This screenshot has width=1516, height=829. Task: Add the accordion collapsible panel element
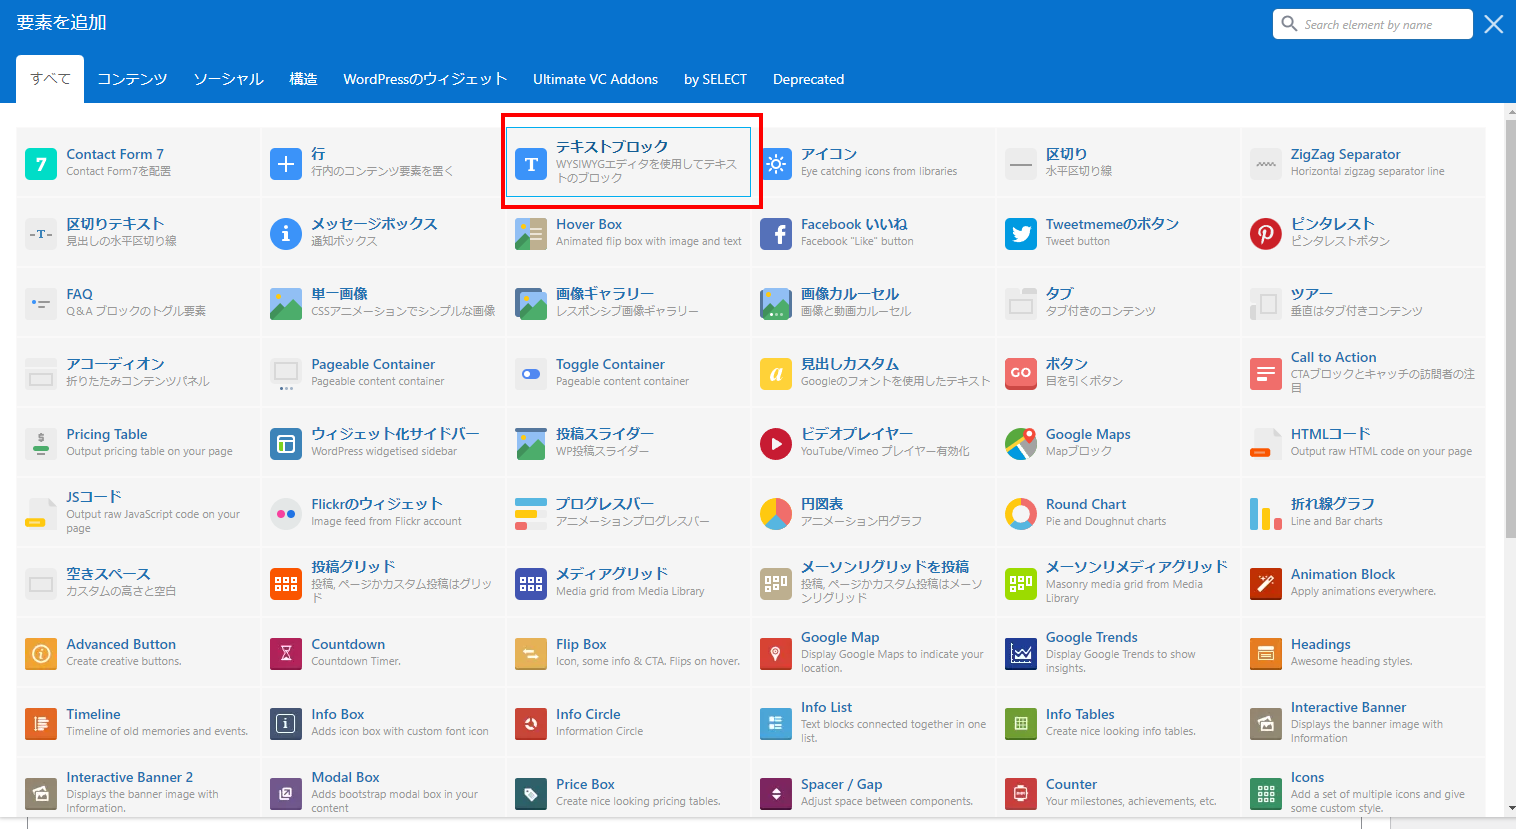click(x=115, y=365)
